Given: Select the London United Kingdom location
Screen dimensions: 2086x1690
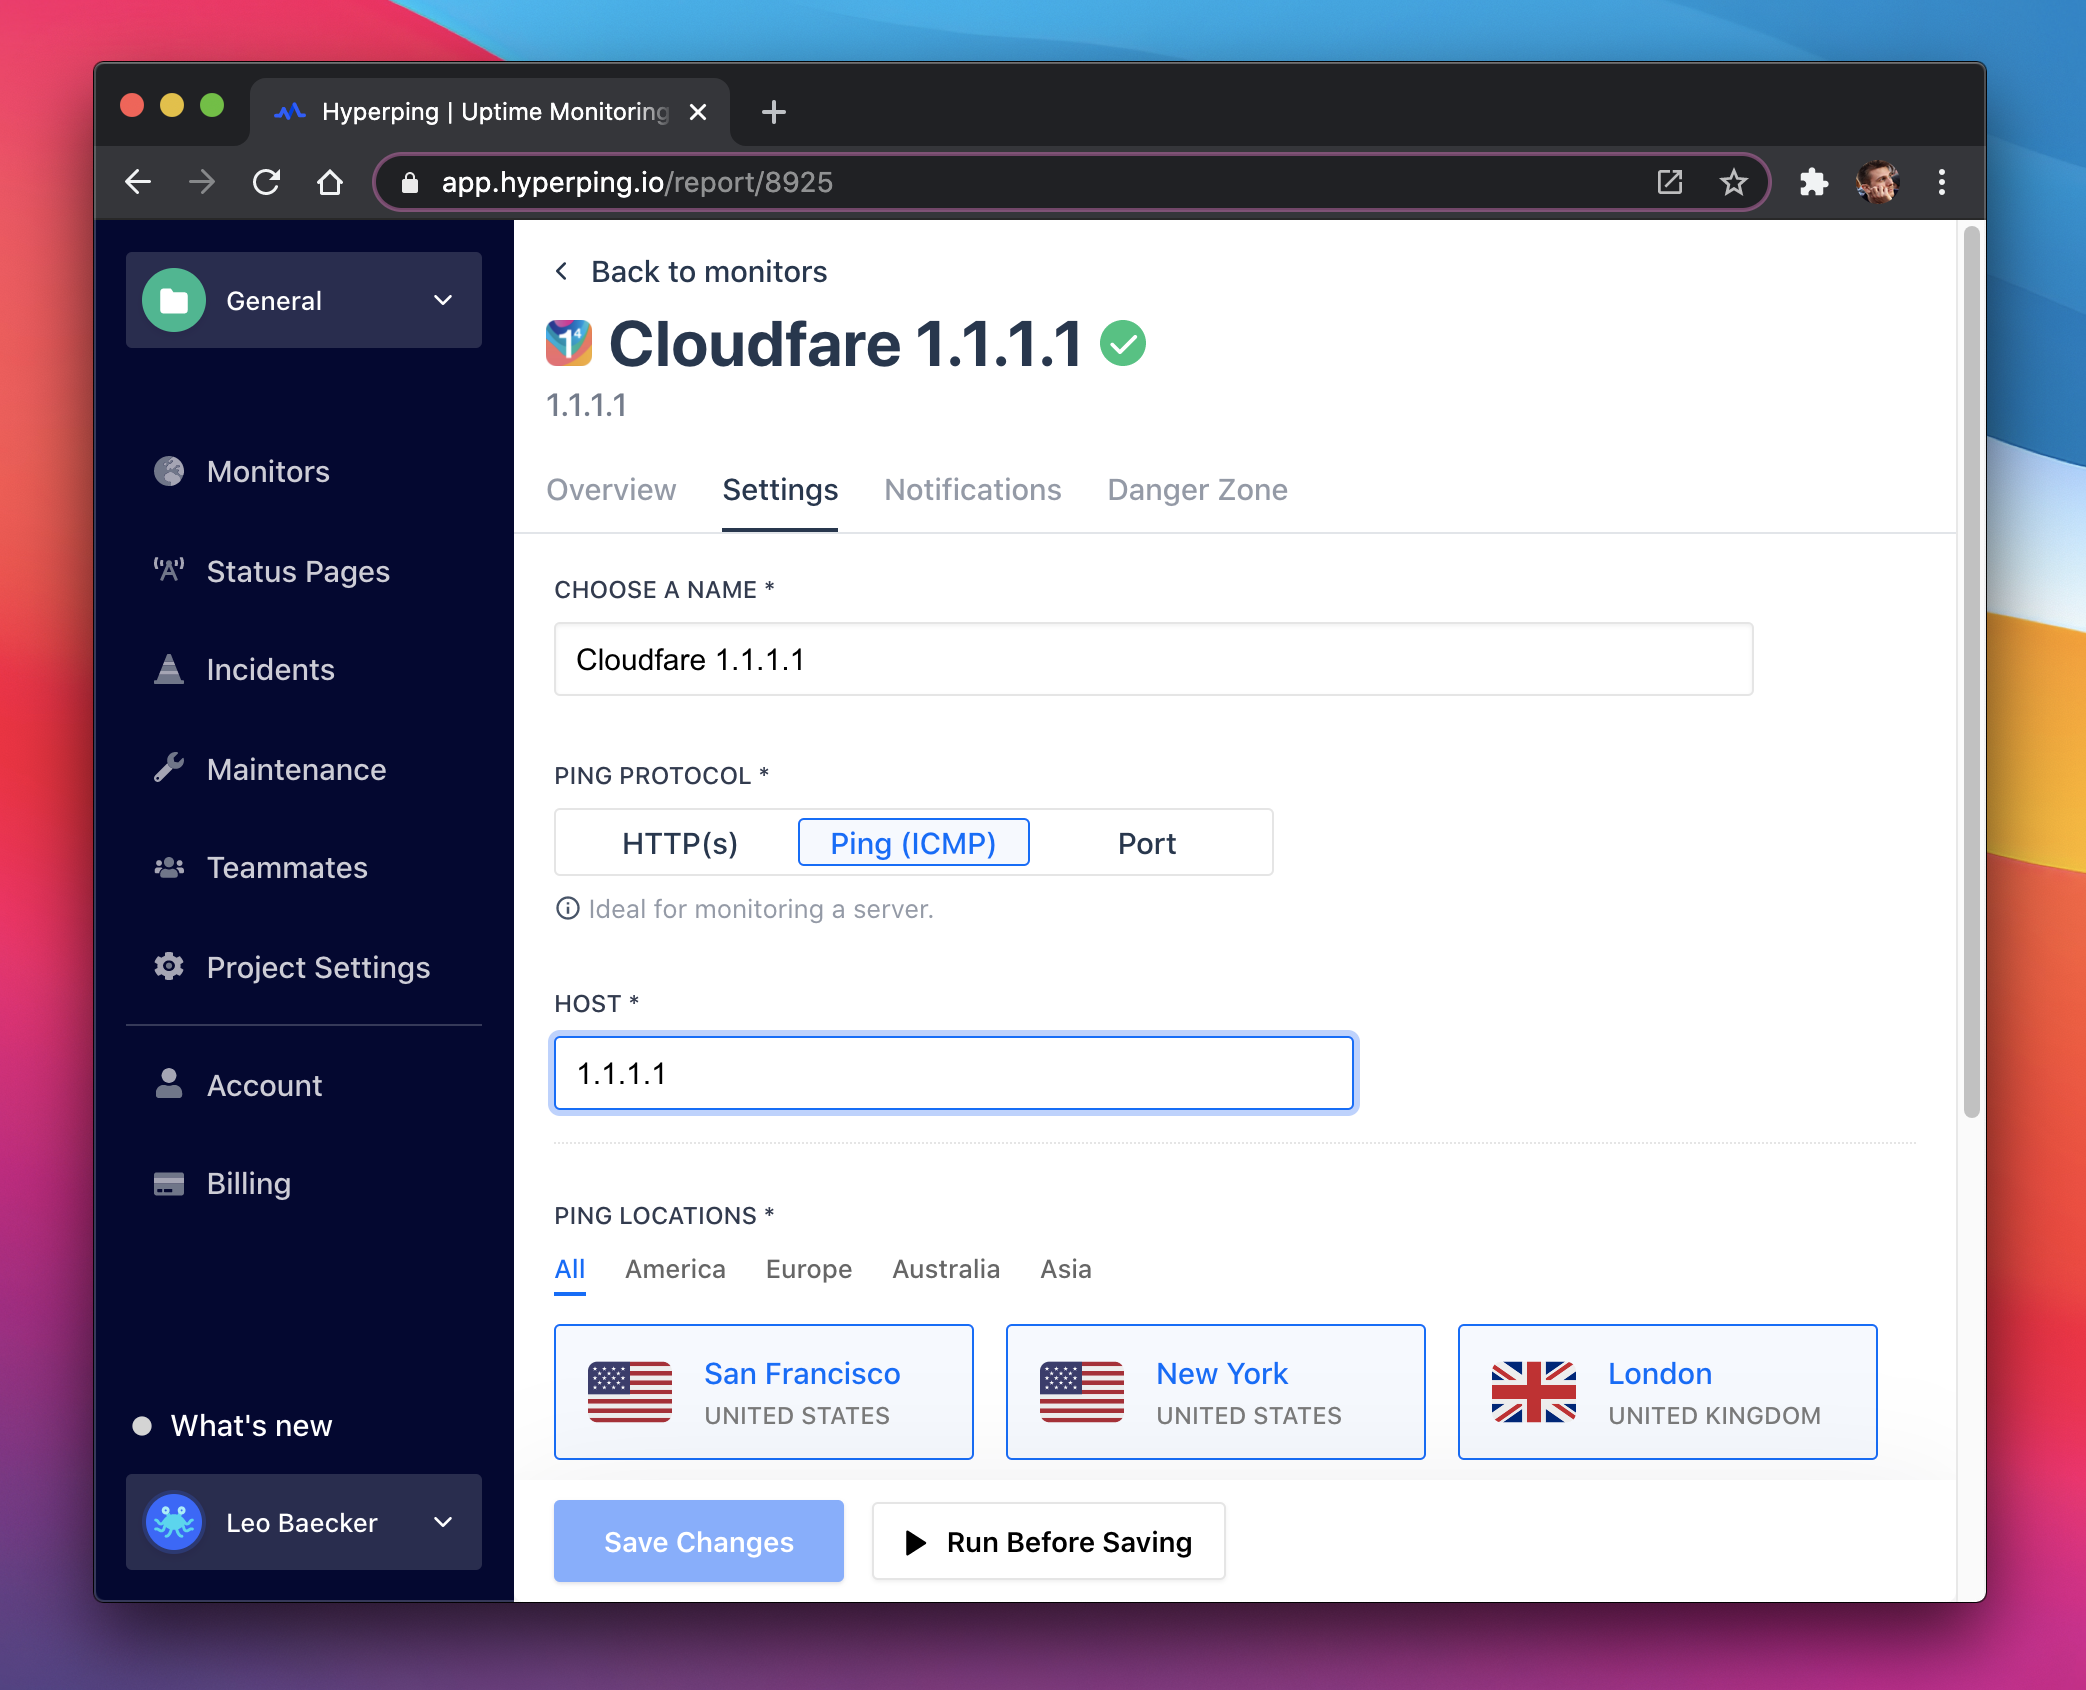Looking at the screenshot, I should coord(1664,1392).
